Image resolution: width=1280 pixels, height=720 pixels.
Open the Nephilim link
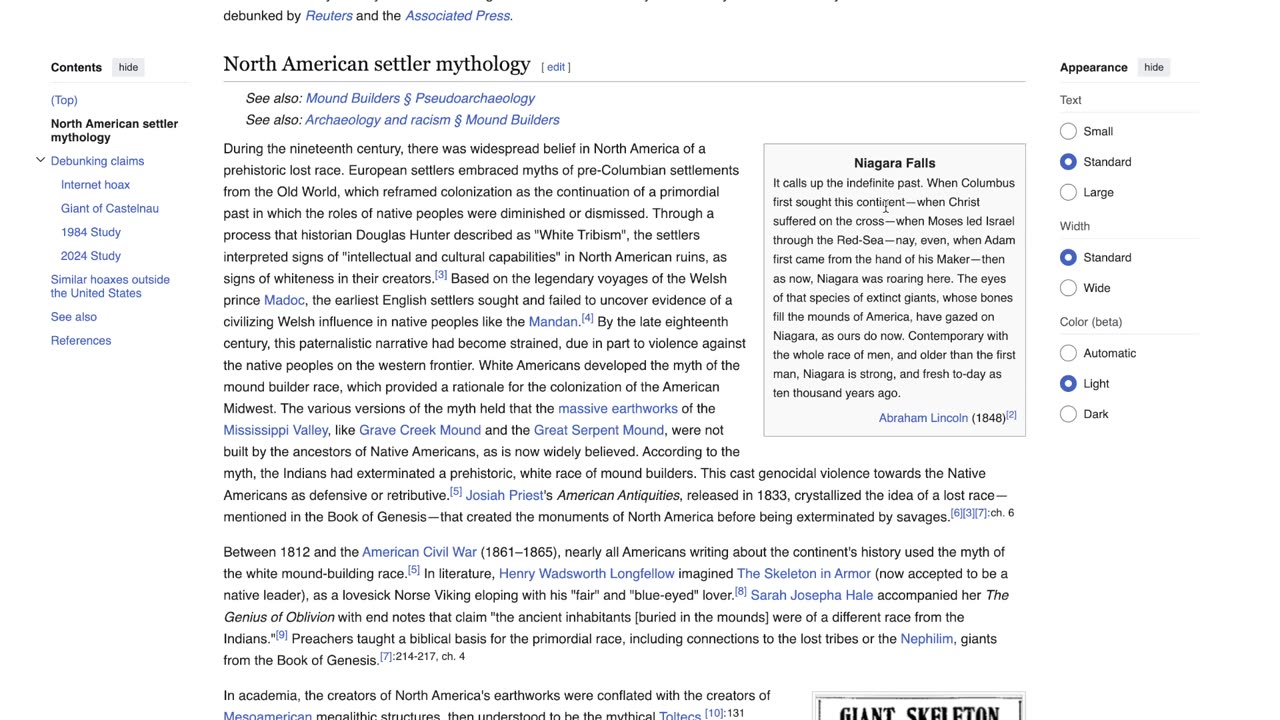(x=926, y=639)
